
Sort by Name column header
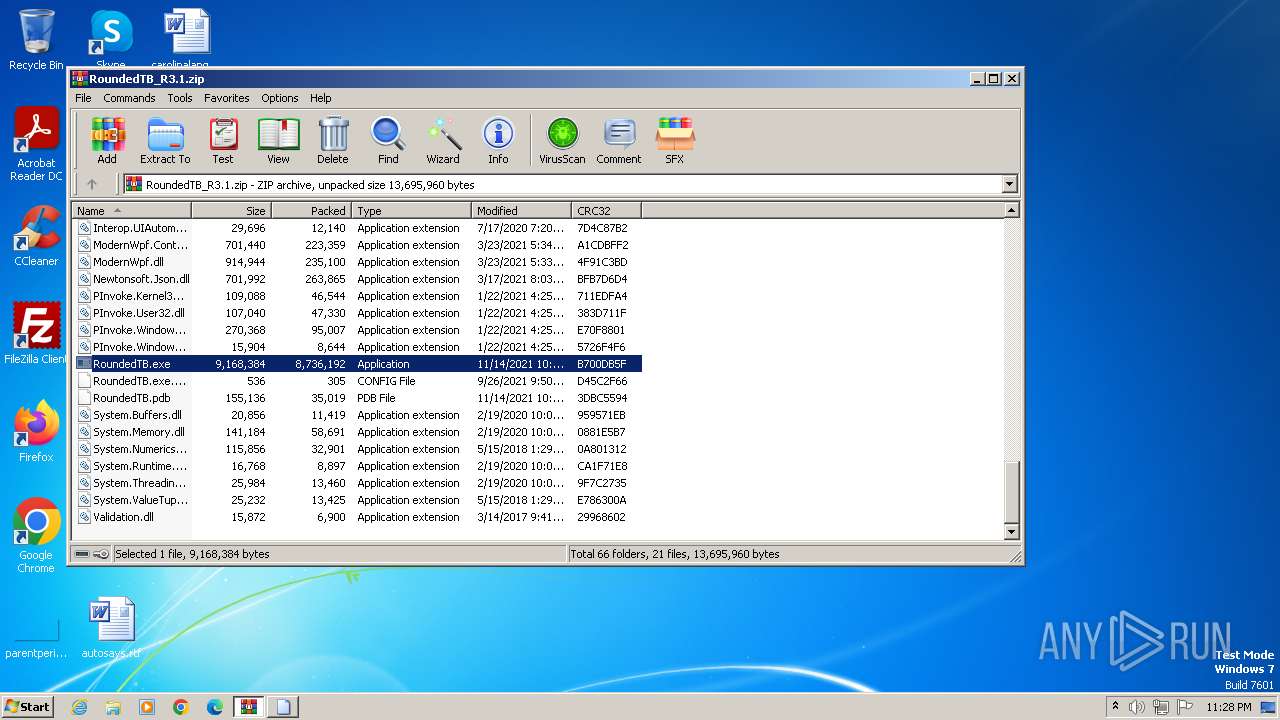pos(132,211)
